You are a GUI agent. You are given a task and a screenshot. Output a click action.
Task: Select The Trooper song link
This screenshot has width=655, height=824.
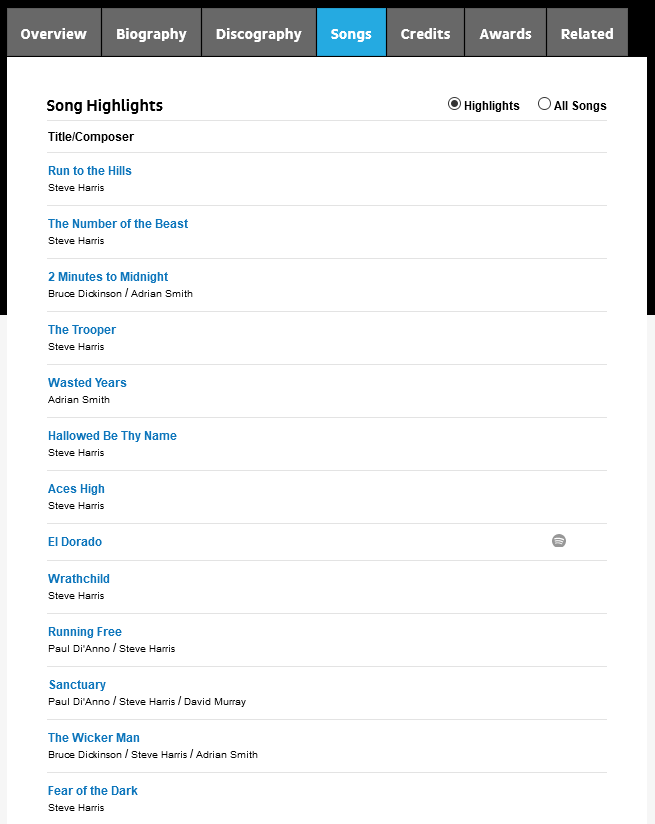coord(82,330)
